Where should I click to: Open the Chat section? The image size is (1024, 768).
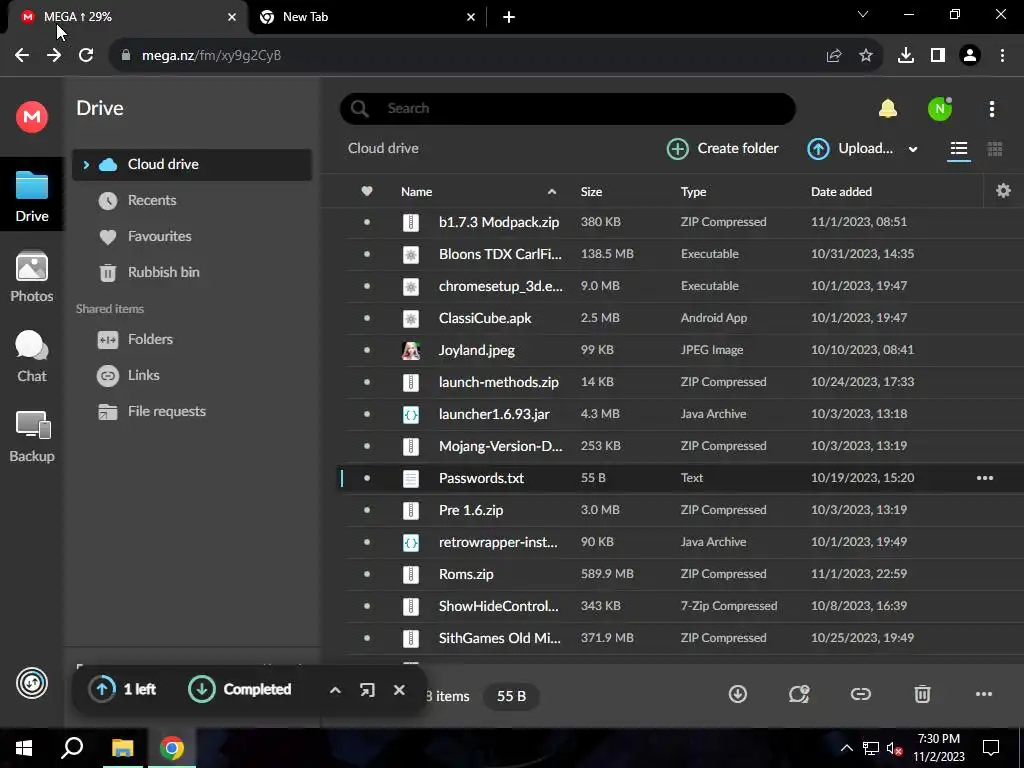(x=31, y=357)
